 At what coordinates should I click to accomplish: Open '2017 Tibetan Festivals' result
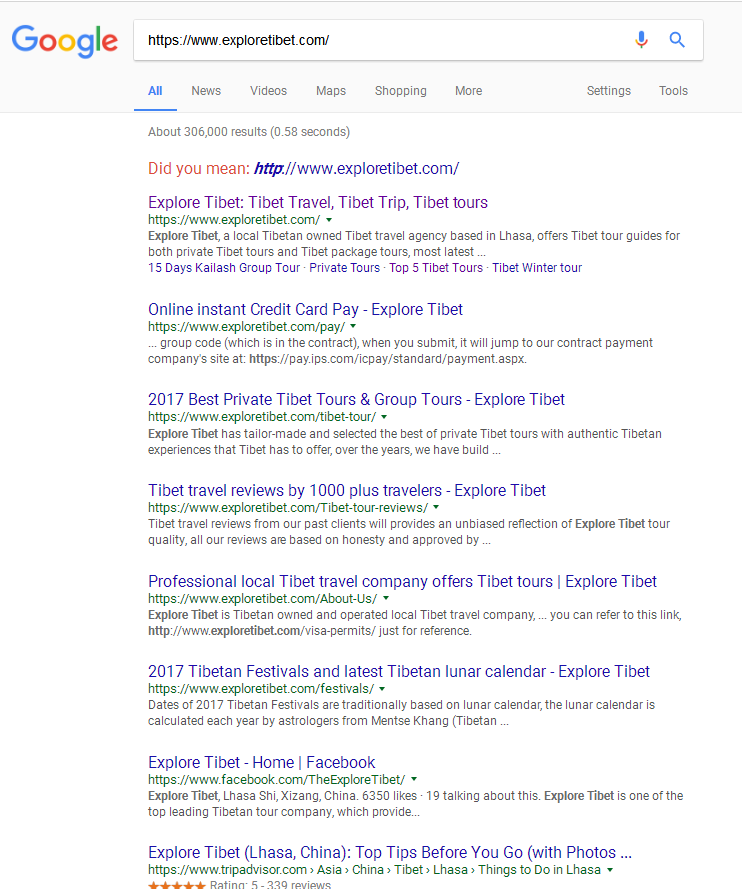click(x=398, y=671)
